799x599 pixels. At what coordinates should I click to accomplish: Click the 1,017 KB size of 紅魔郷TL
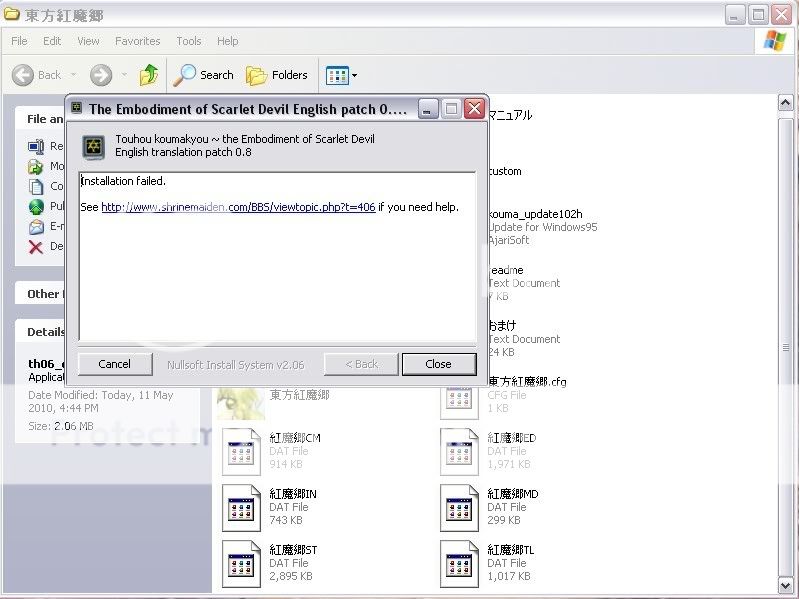click(509, 576)
